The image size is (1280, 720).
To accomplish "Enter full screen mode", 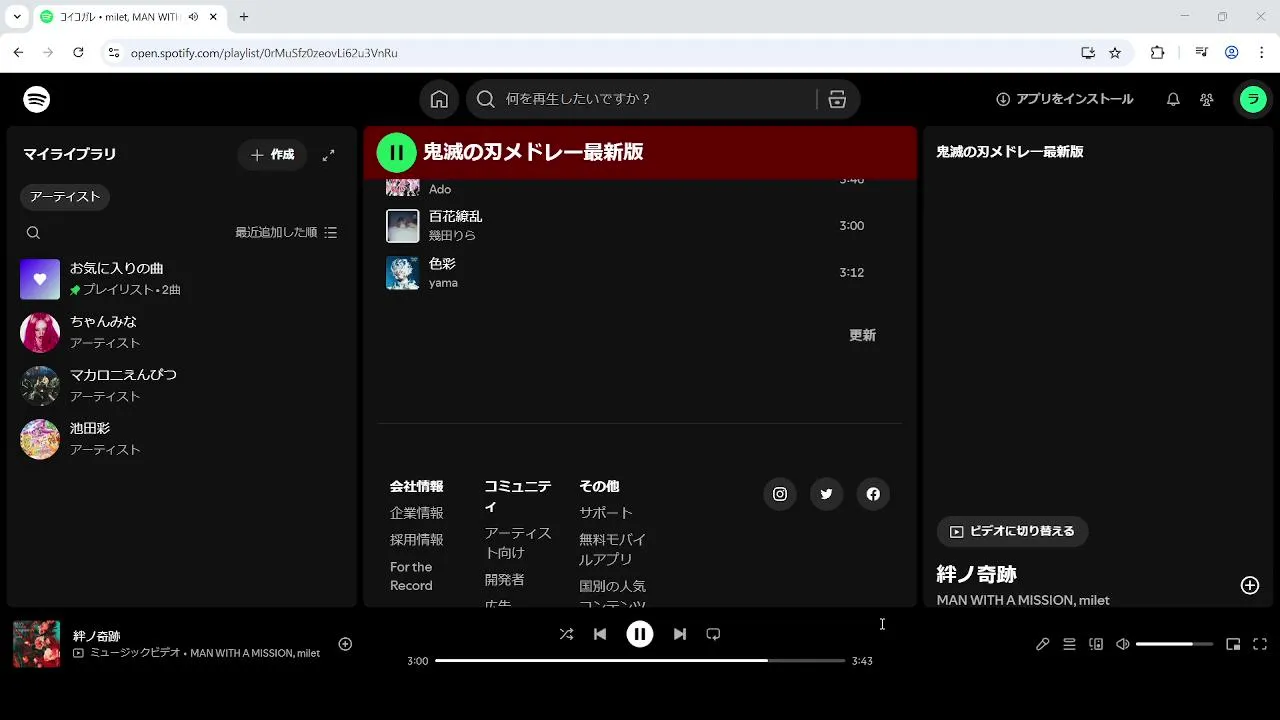I will [1260, 644].
